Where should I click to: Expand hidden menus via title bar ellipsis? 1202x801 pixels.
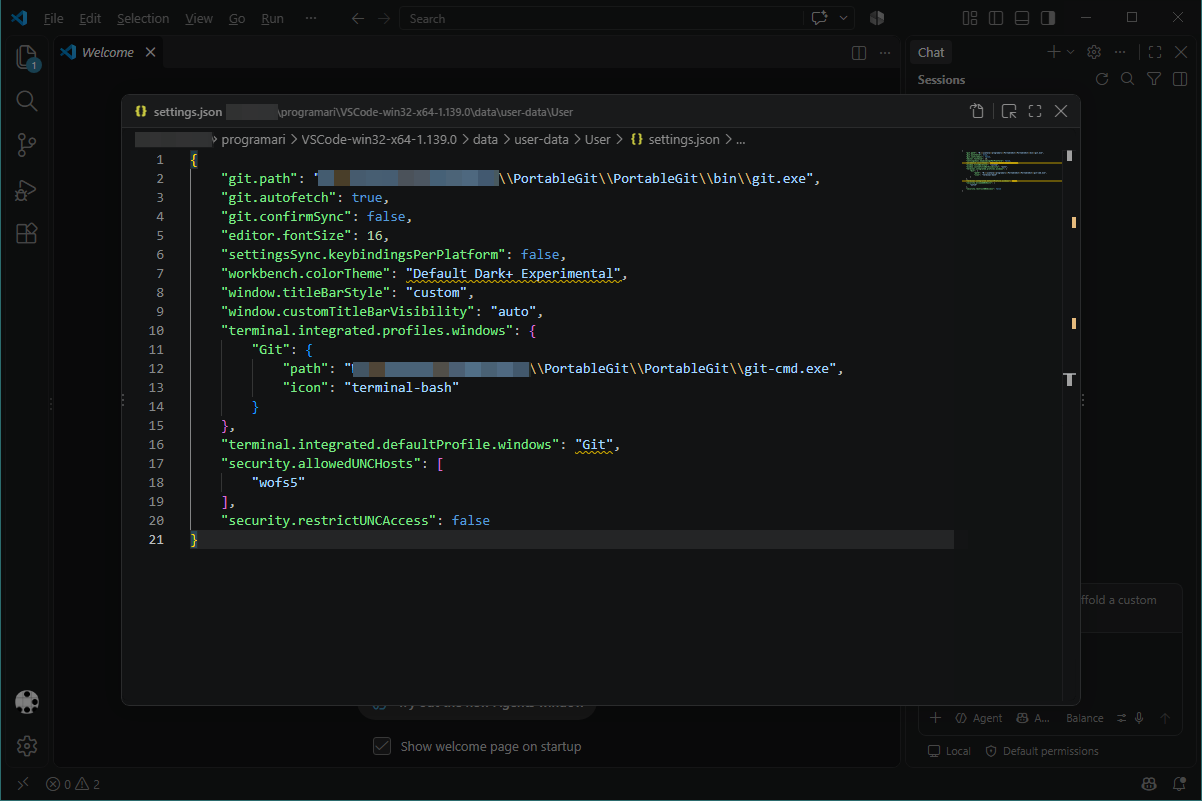click(x=311, y=18)
